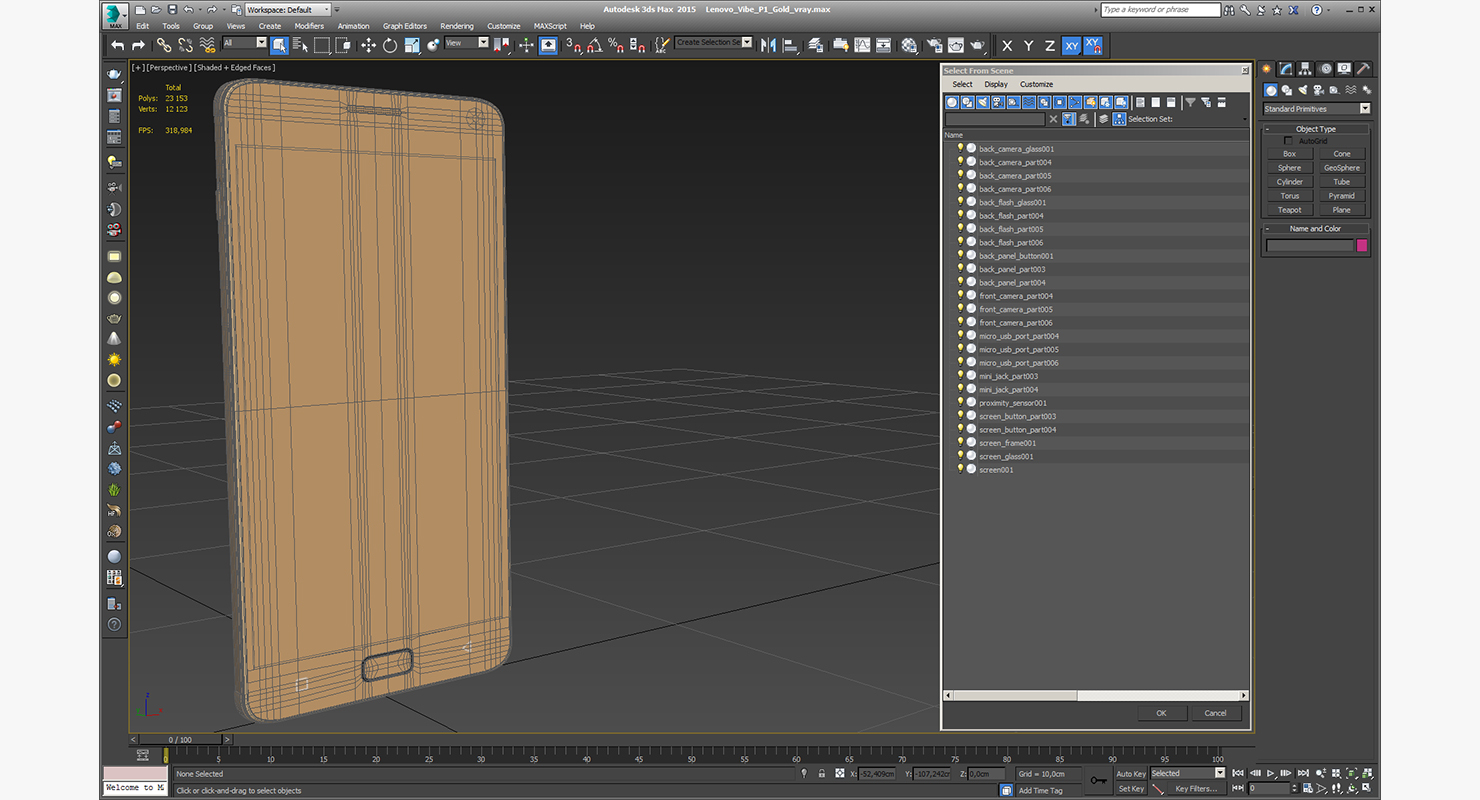Open the Display menu in Select From Scene
The image size is (1480, 800).
[996, 84]
